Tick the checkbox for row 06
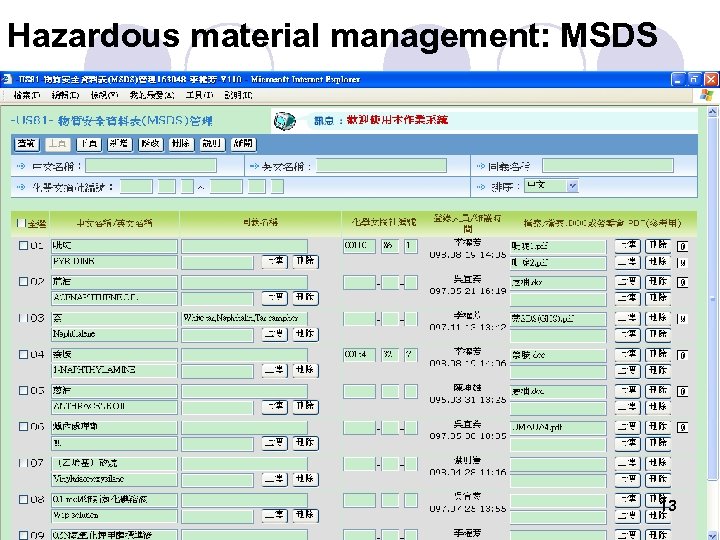 coord(23,427)
